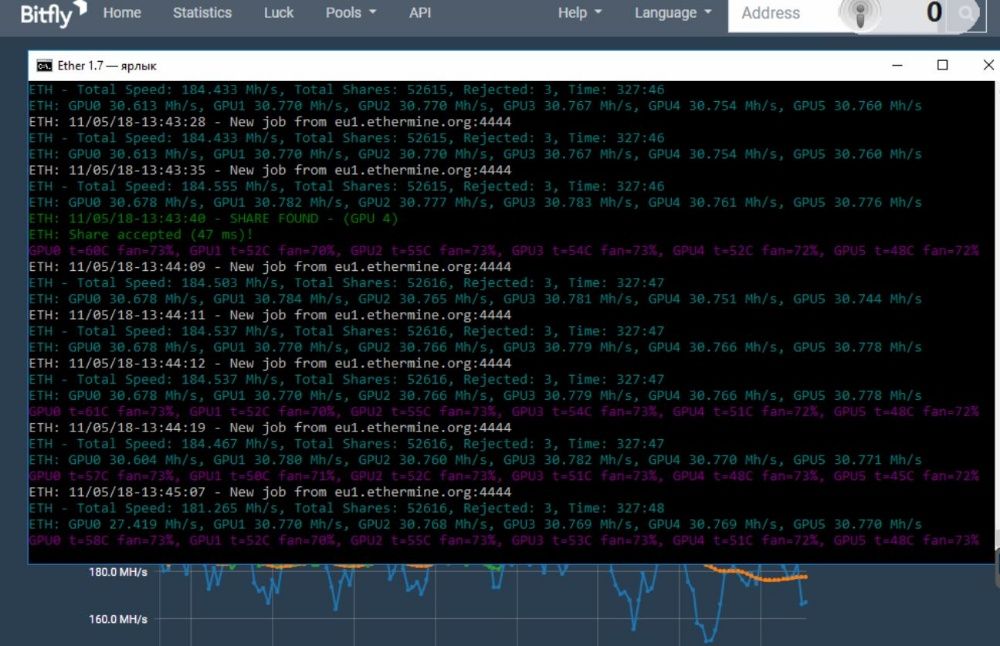Go to the Statistics page
The height and width of the screenshot is (646, 1000).
pyautogui.click(x=202, y=13)
